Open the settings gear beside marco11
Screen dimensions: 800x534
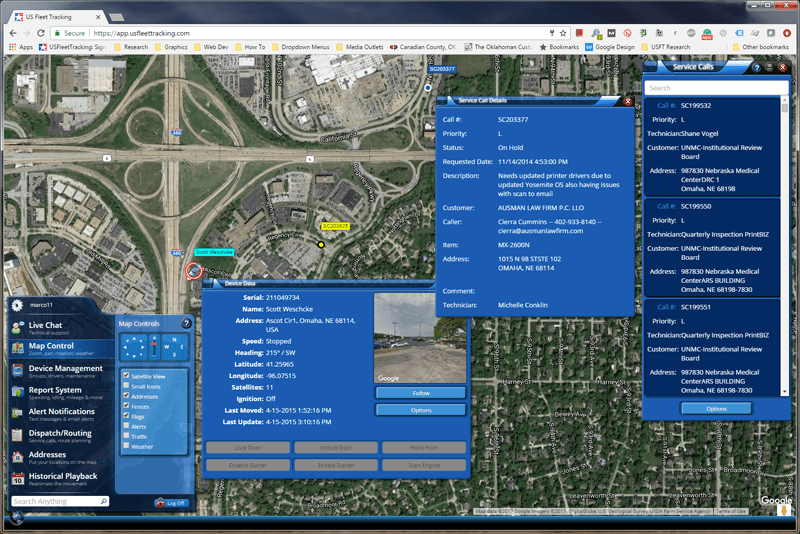[x=17, y=305]
